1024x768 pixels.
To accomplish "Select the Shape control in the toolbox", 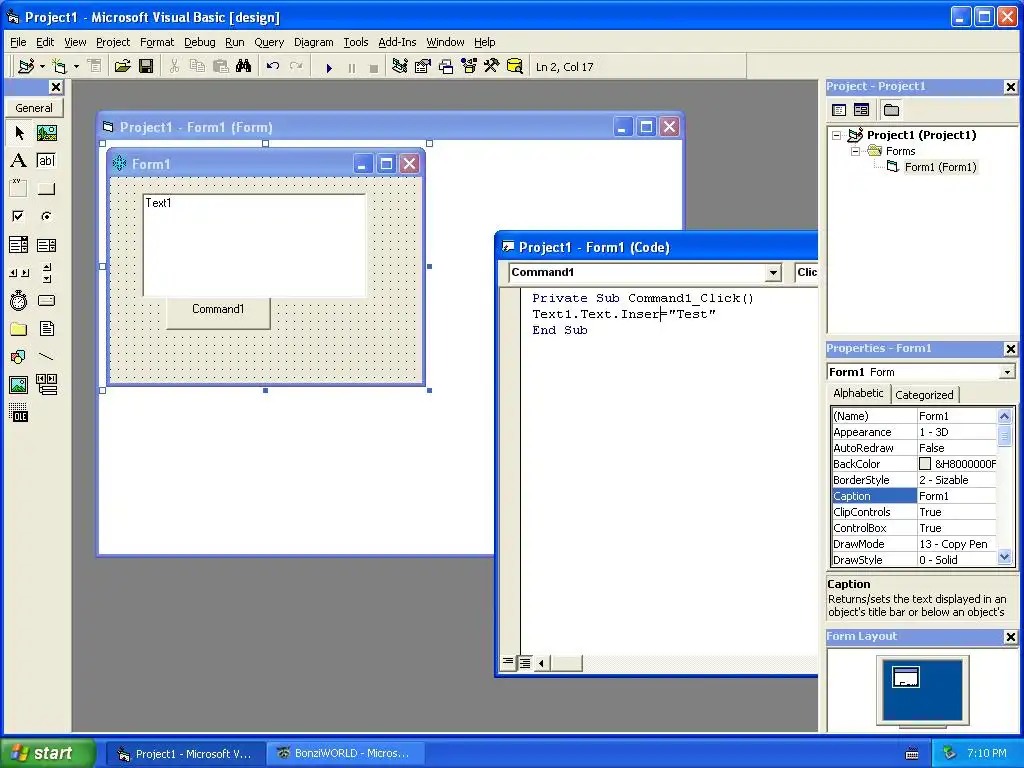I will click(x=19, y=357).
